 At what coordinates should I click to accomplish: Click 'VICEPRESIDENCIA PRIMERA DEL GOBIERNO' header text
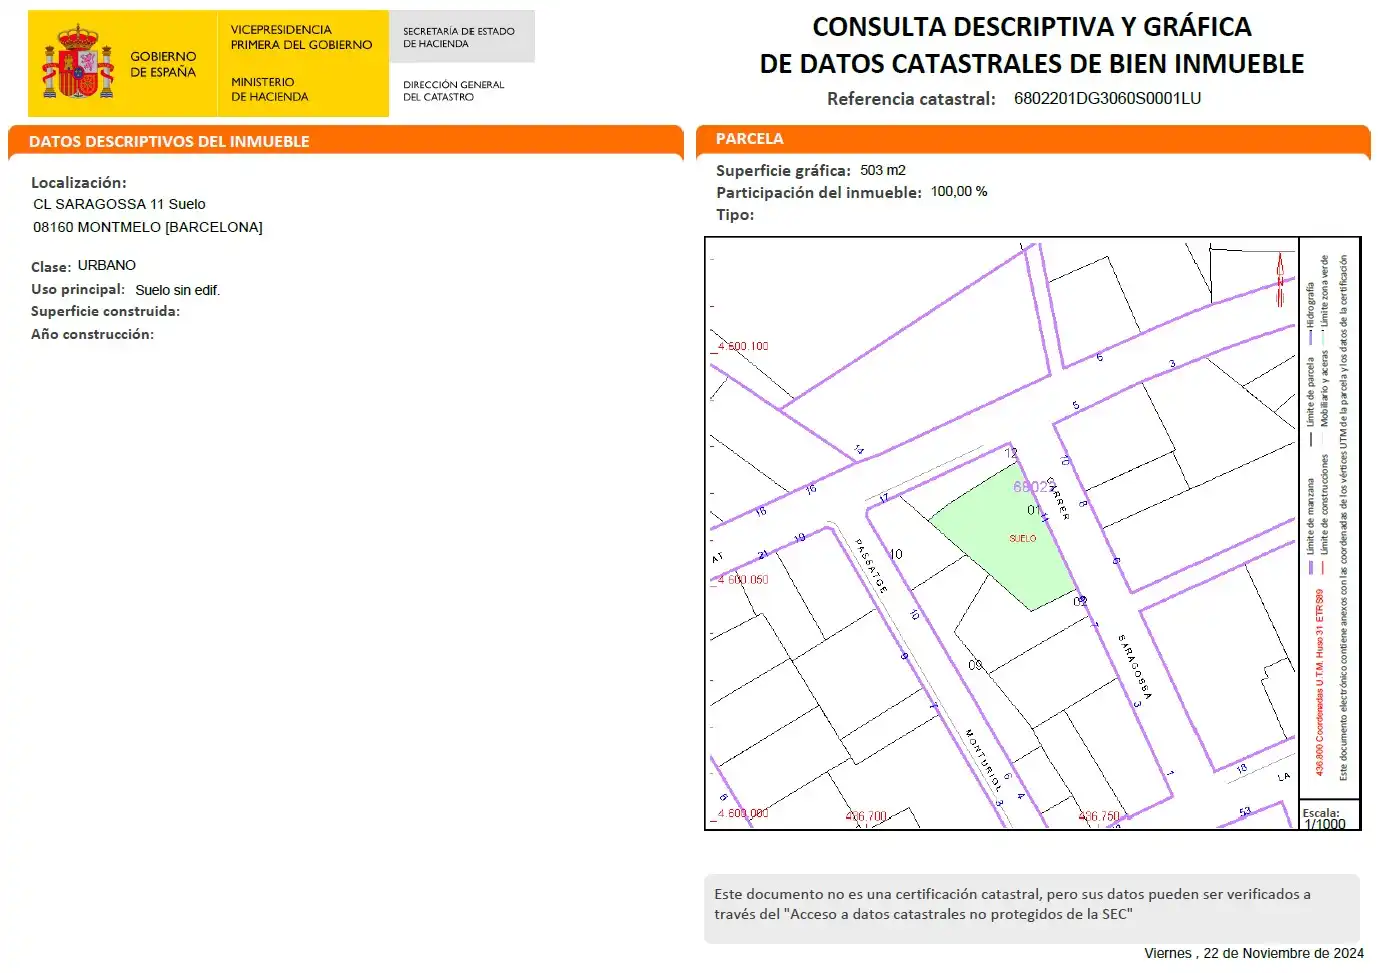pos(301,37)
